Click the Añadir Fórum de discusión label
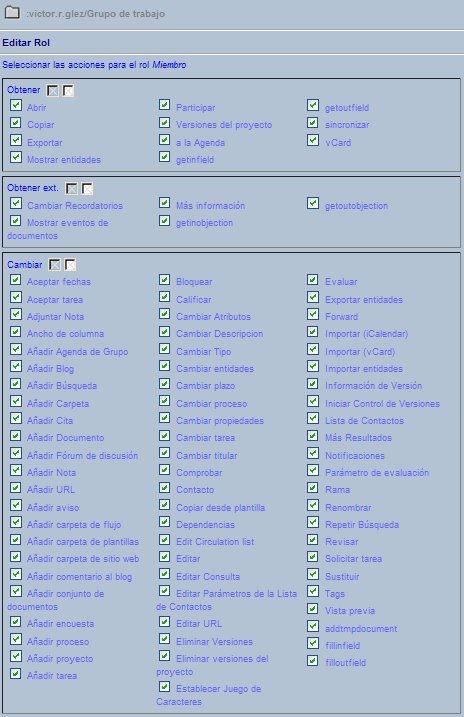 [x=82, y=455]
